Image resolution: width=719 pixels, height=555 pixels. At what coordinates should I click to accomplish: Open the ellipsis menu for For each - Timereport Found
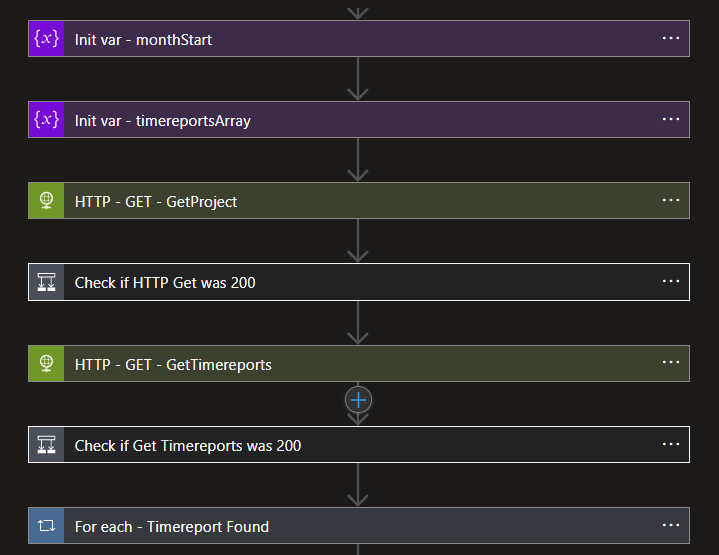(671, 525)
